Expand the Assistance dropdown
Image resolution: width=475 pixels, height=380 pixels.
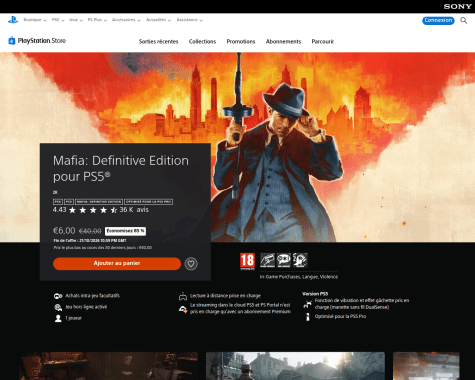pyautogui.click(x=190, y=20)
